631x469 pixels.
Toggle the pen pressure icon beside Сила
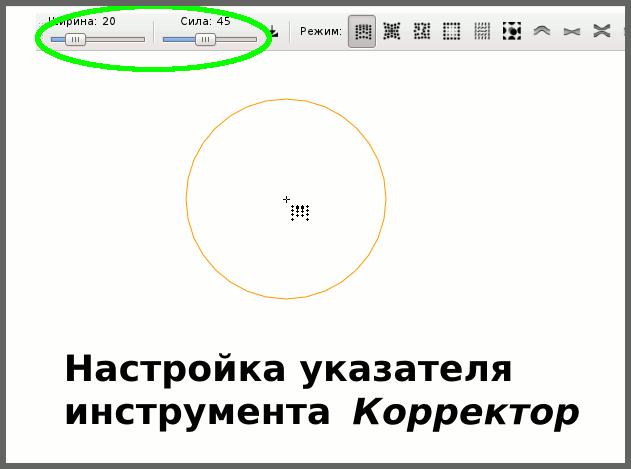click(x=274, y=31)
